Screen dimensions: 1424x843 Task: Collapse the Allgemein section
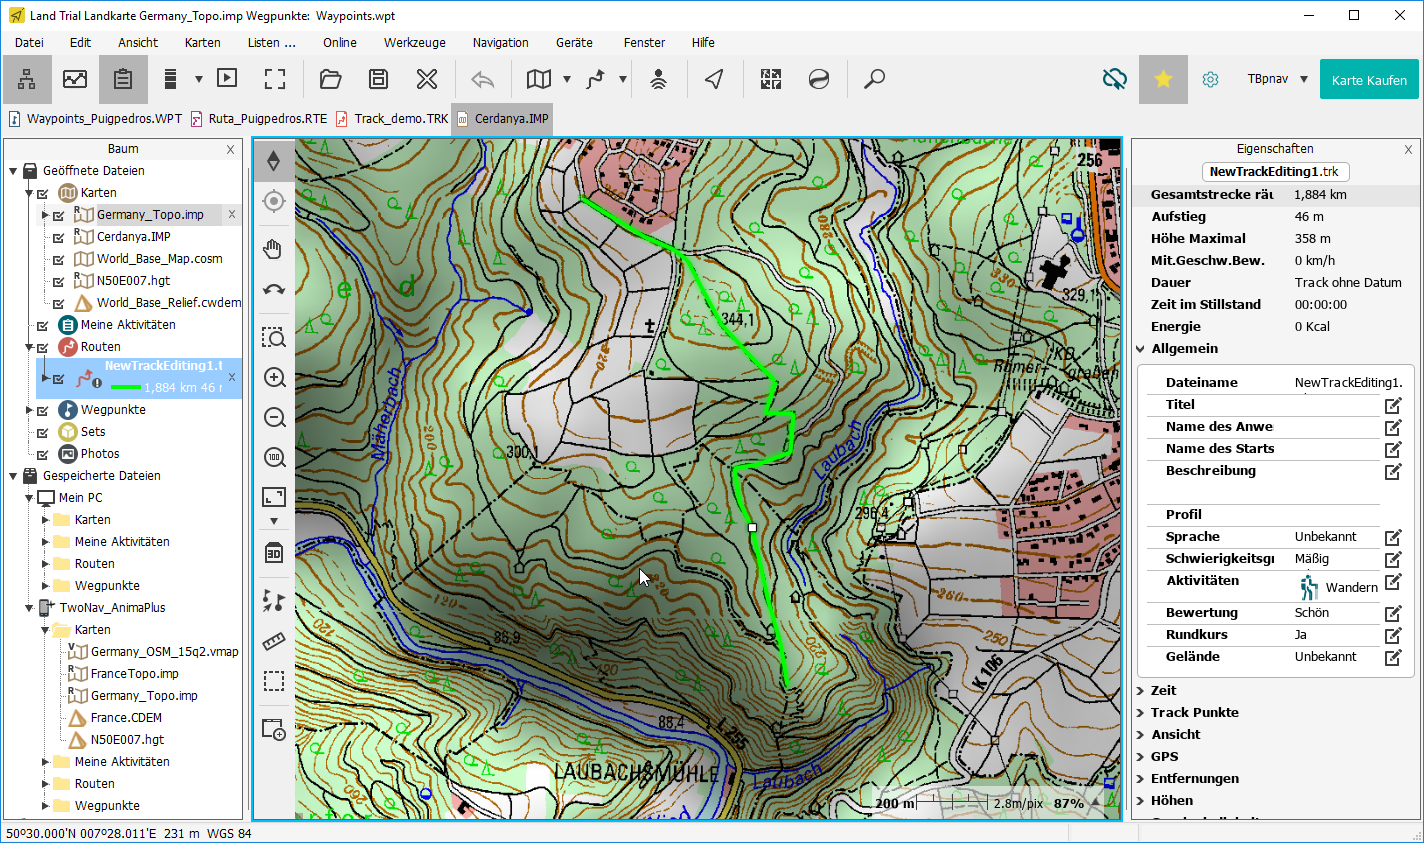click(x=1141, y=349)
